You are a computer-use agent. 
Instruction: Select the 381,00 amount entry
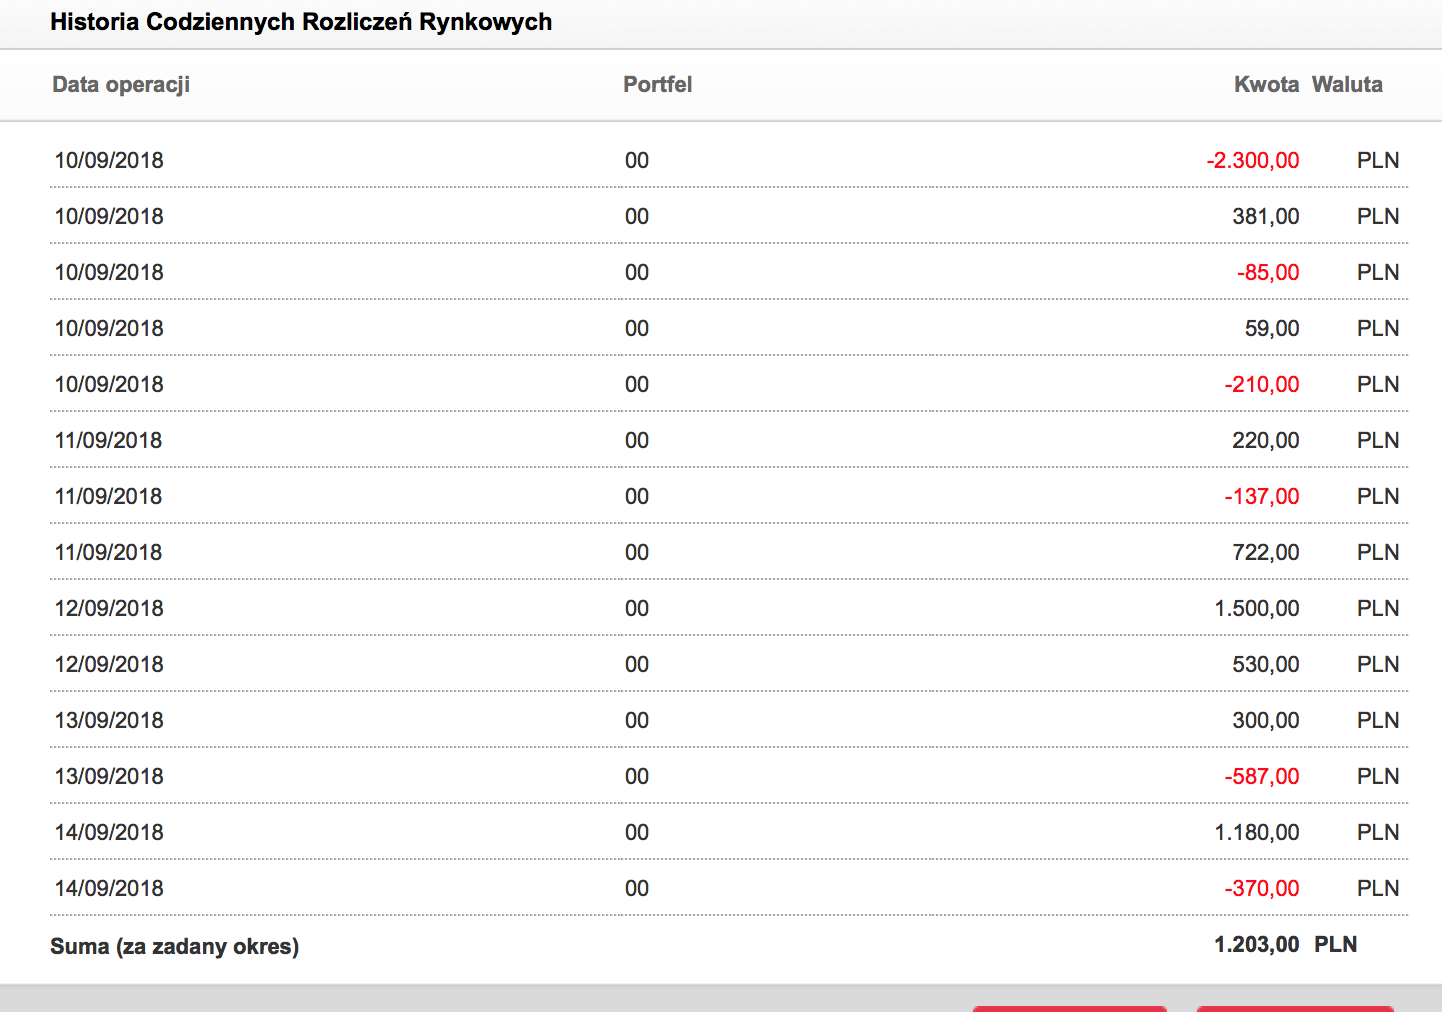point(1265,217)
